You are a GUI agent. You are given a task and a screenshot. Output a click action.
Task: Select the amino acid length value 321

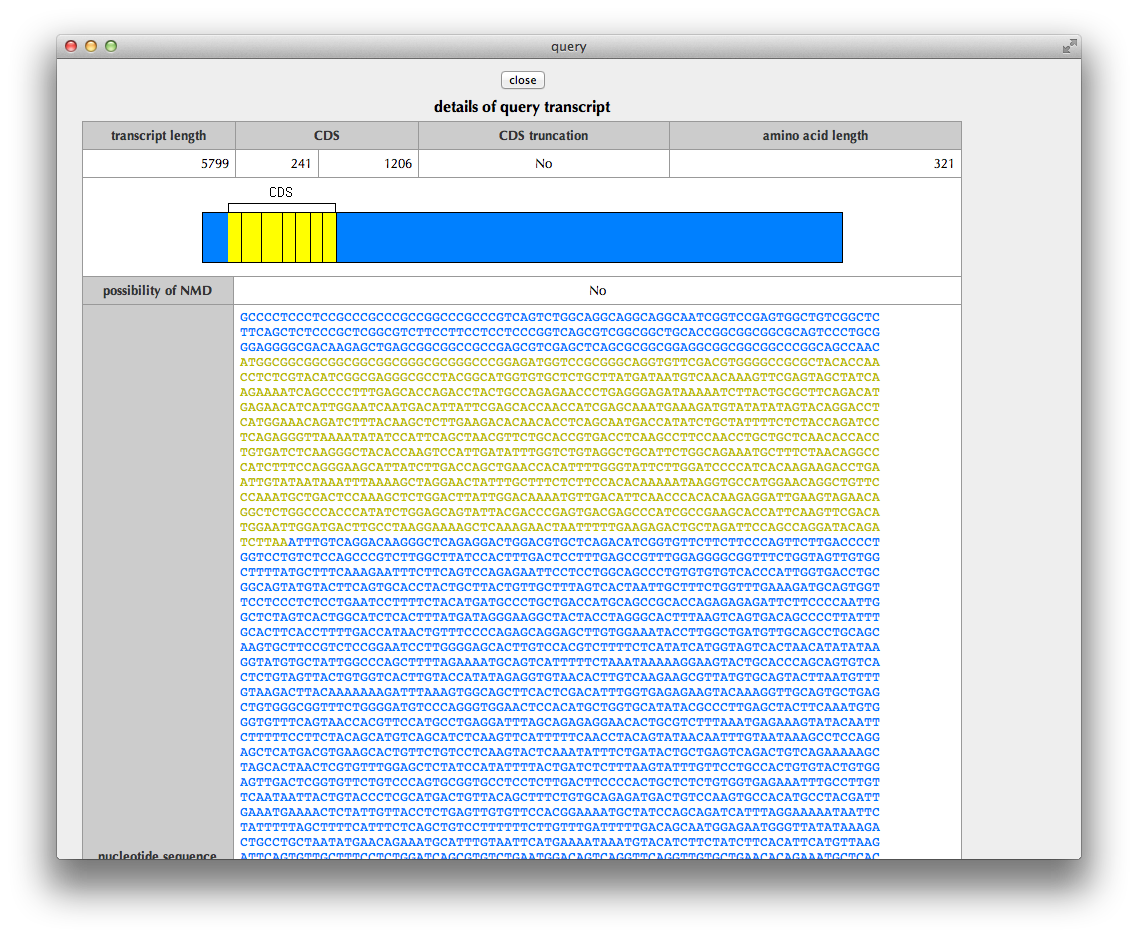[943, 164]
